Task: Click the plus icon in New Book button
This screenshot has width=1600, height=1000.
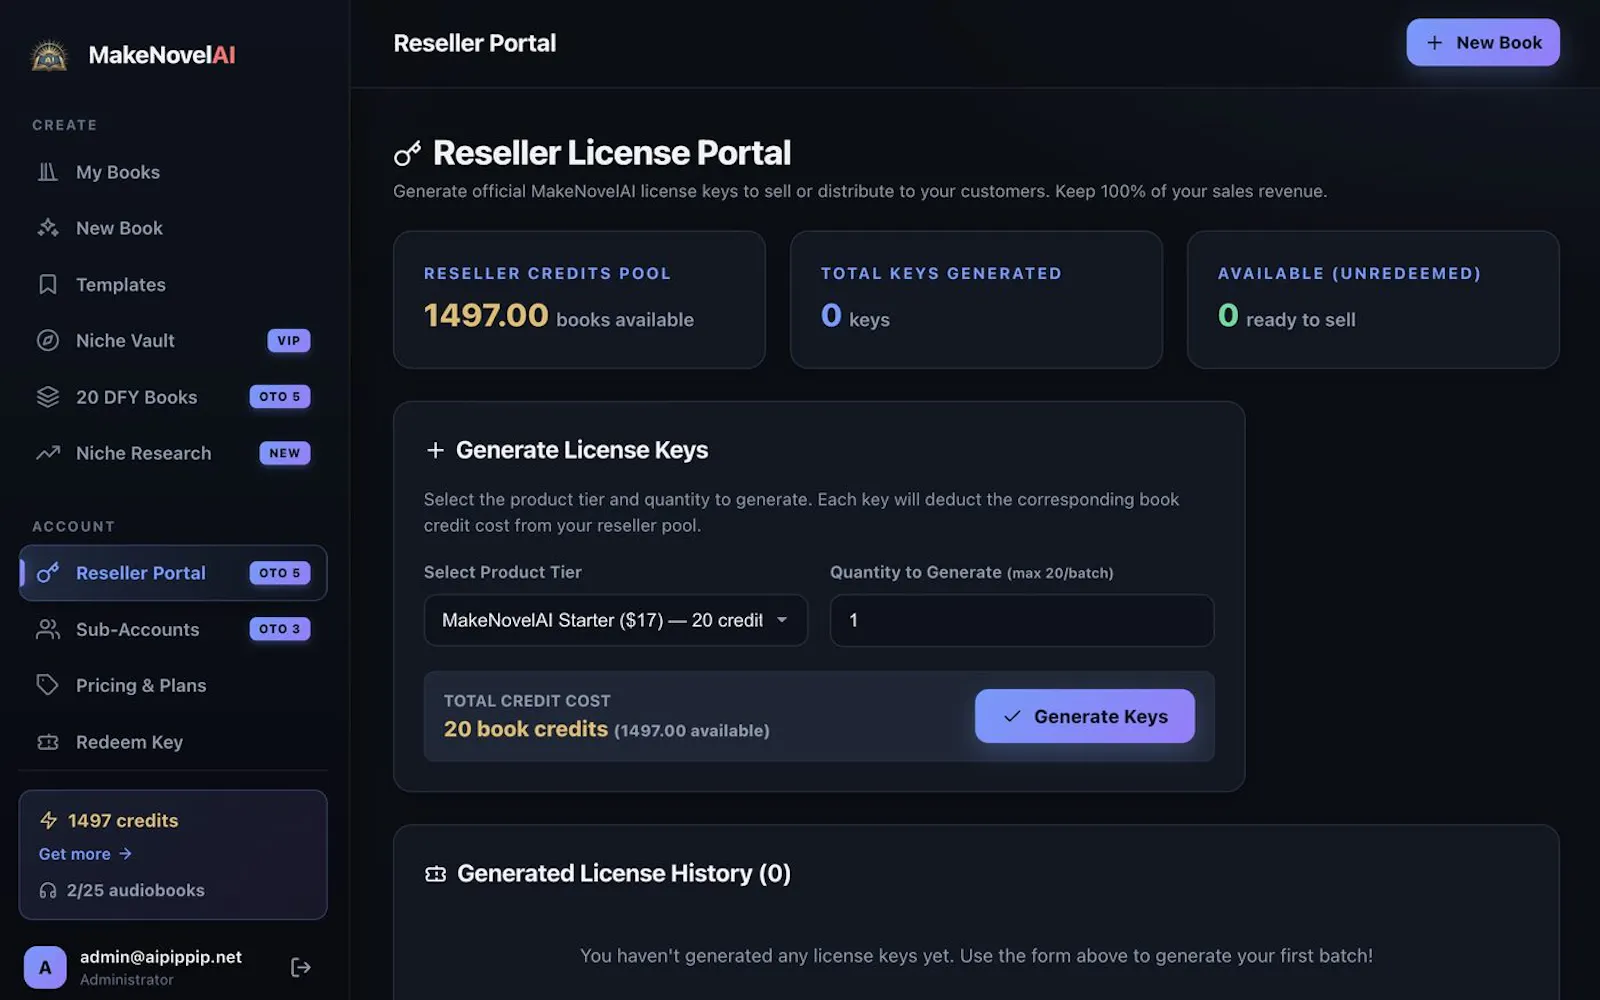Action: click(1435, 43)
